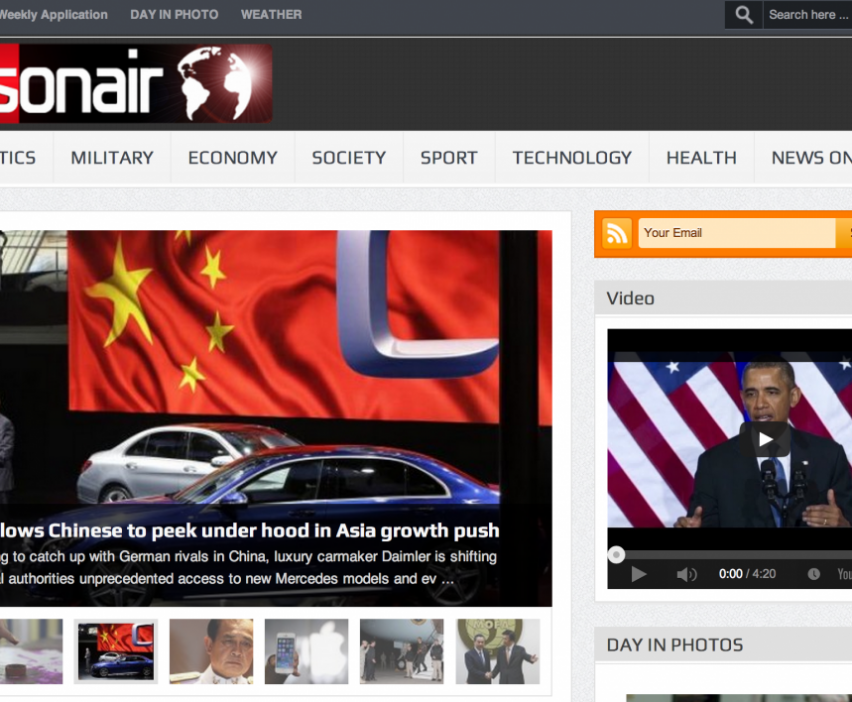Select the SPORT menu item
Image resolution: width=852 pixels, height=702 pixels.
449,158
